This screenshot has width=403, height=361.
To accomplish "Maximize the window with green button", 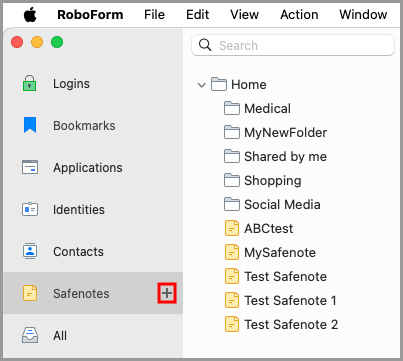I will click(x=57, y=42).
